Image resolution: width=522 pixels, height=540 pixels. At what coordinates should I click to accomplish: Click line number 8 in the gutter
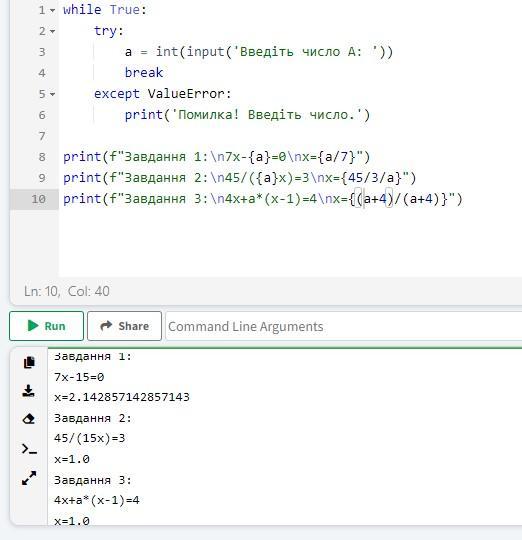[42, 157]
